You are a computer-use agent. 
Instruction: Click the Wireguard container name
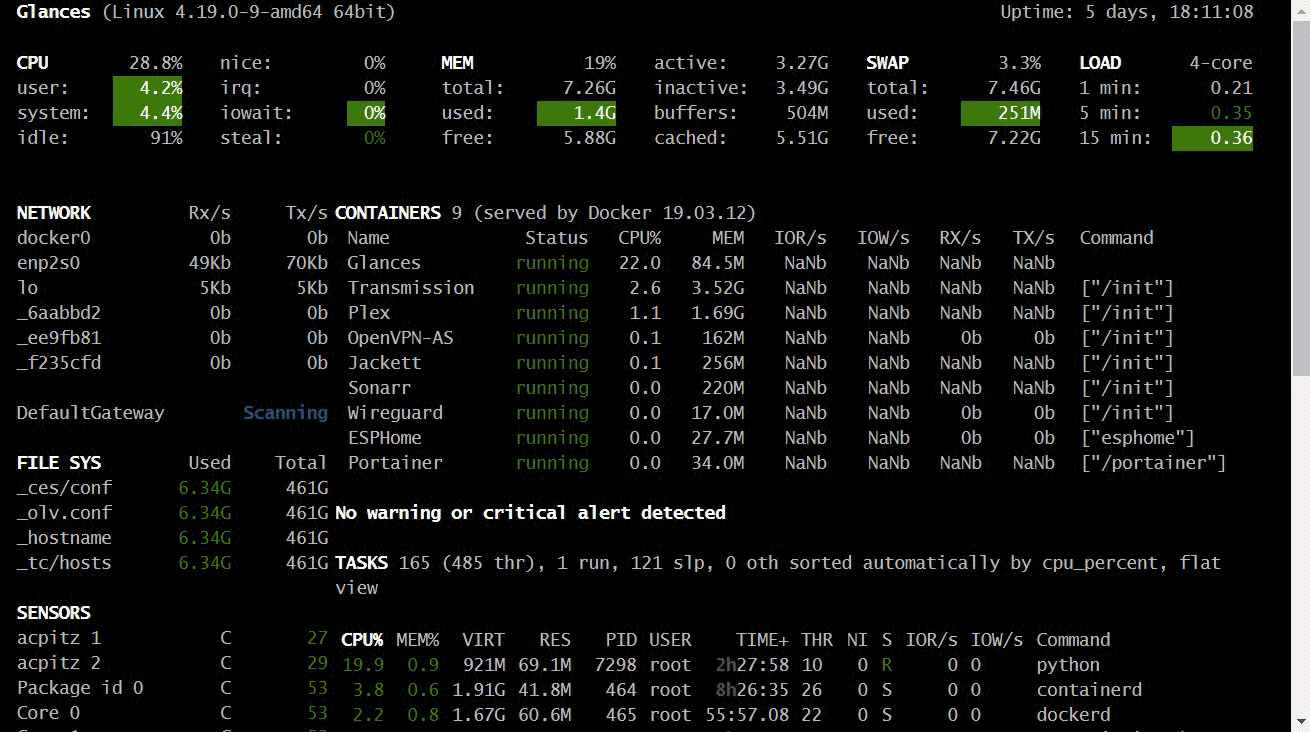pyautogui.click(x=395, y=413)
